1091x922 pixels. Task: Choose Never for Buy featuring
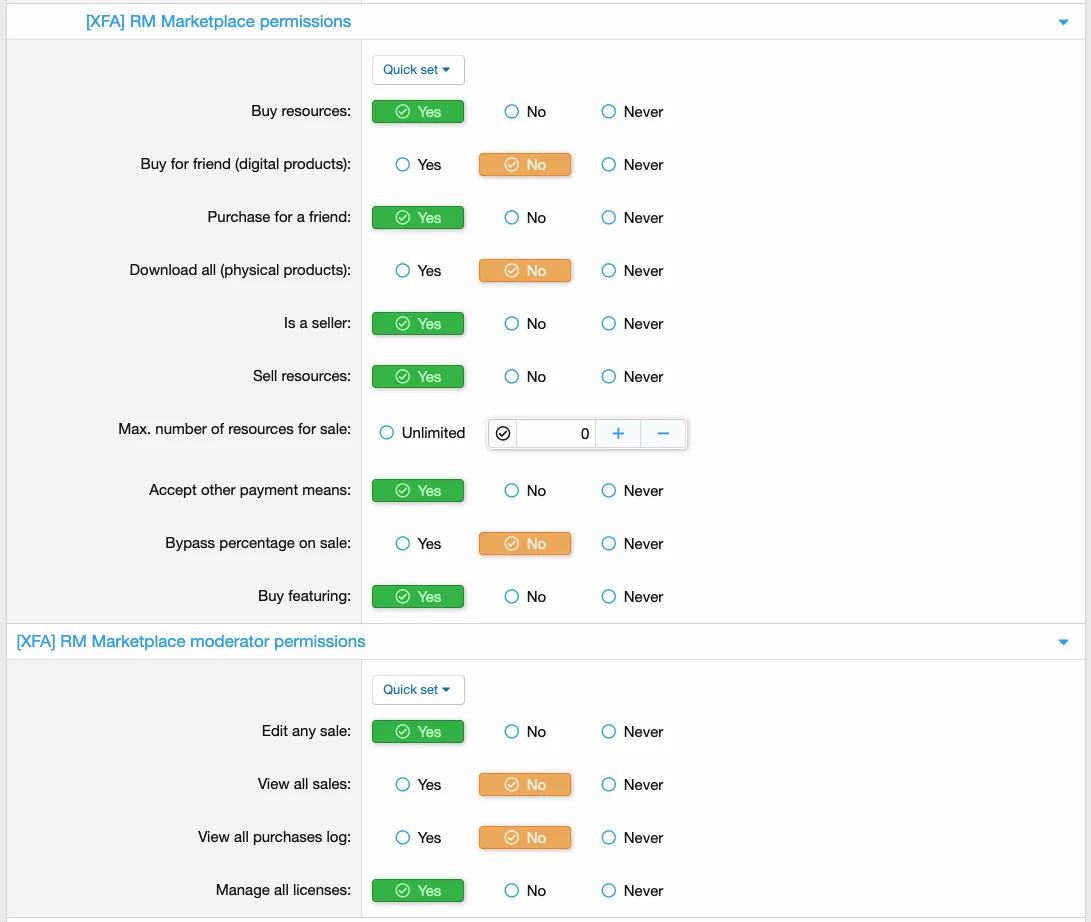[x=608, y=597]
